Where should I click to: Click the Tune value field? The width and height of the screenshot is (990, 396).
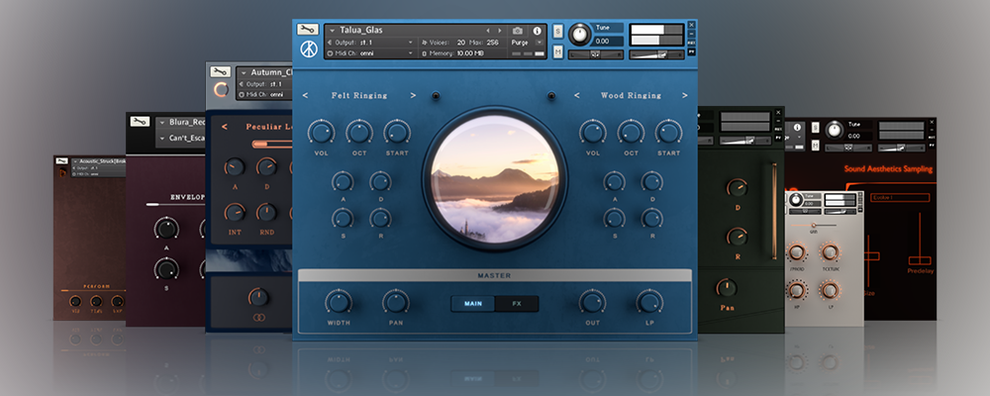coord(609,41)
